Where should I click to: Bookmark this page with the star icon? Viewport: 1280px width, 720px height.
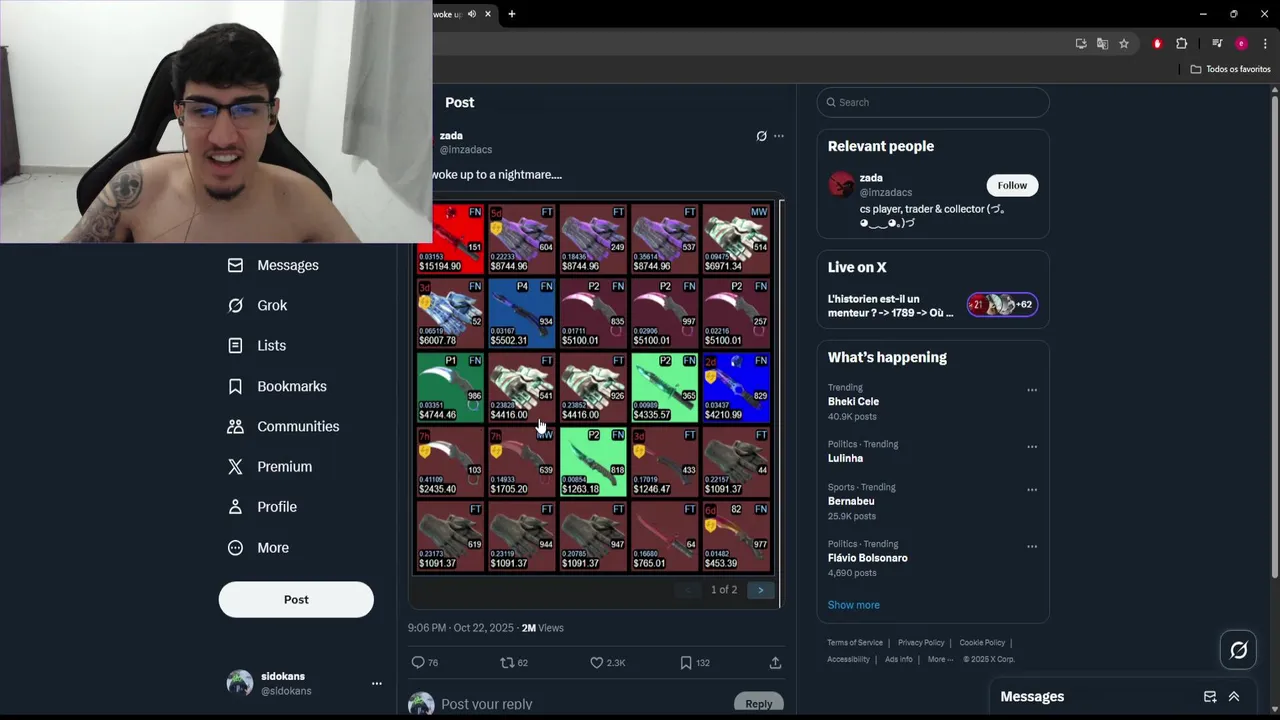click(x=1124, y=44)
